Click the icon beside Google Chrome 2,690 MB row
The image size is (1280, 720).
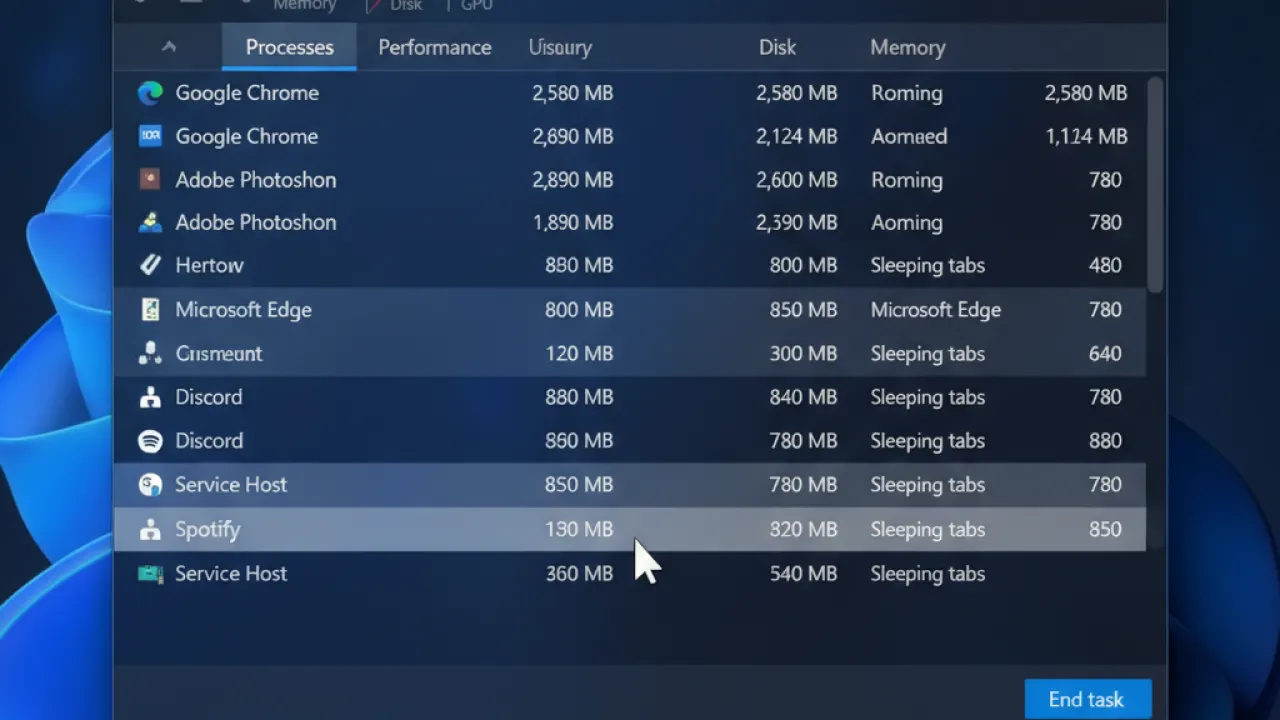[150, 136]
